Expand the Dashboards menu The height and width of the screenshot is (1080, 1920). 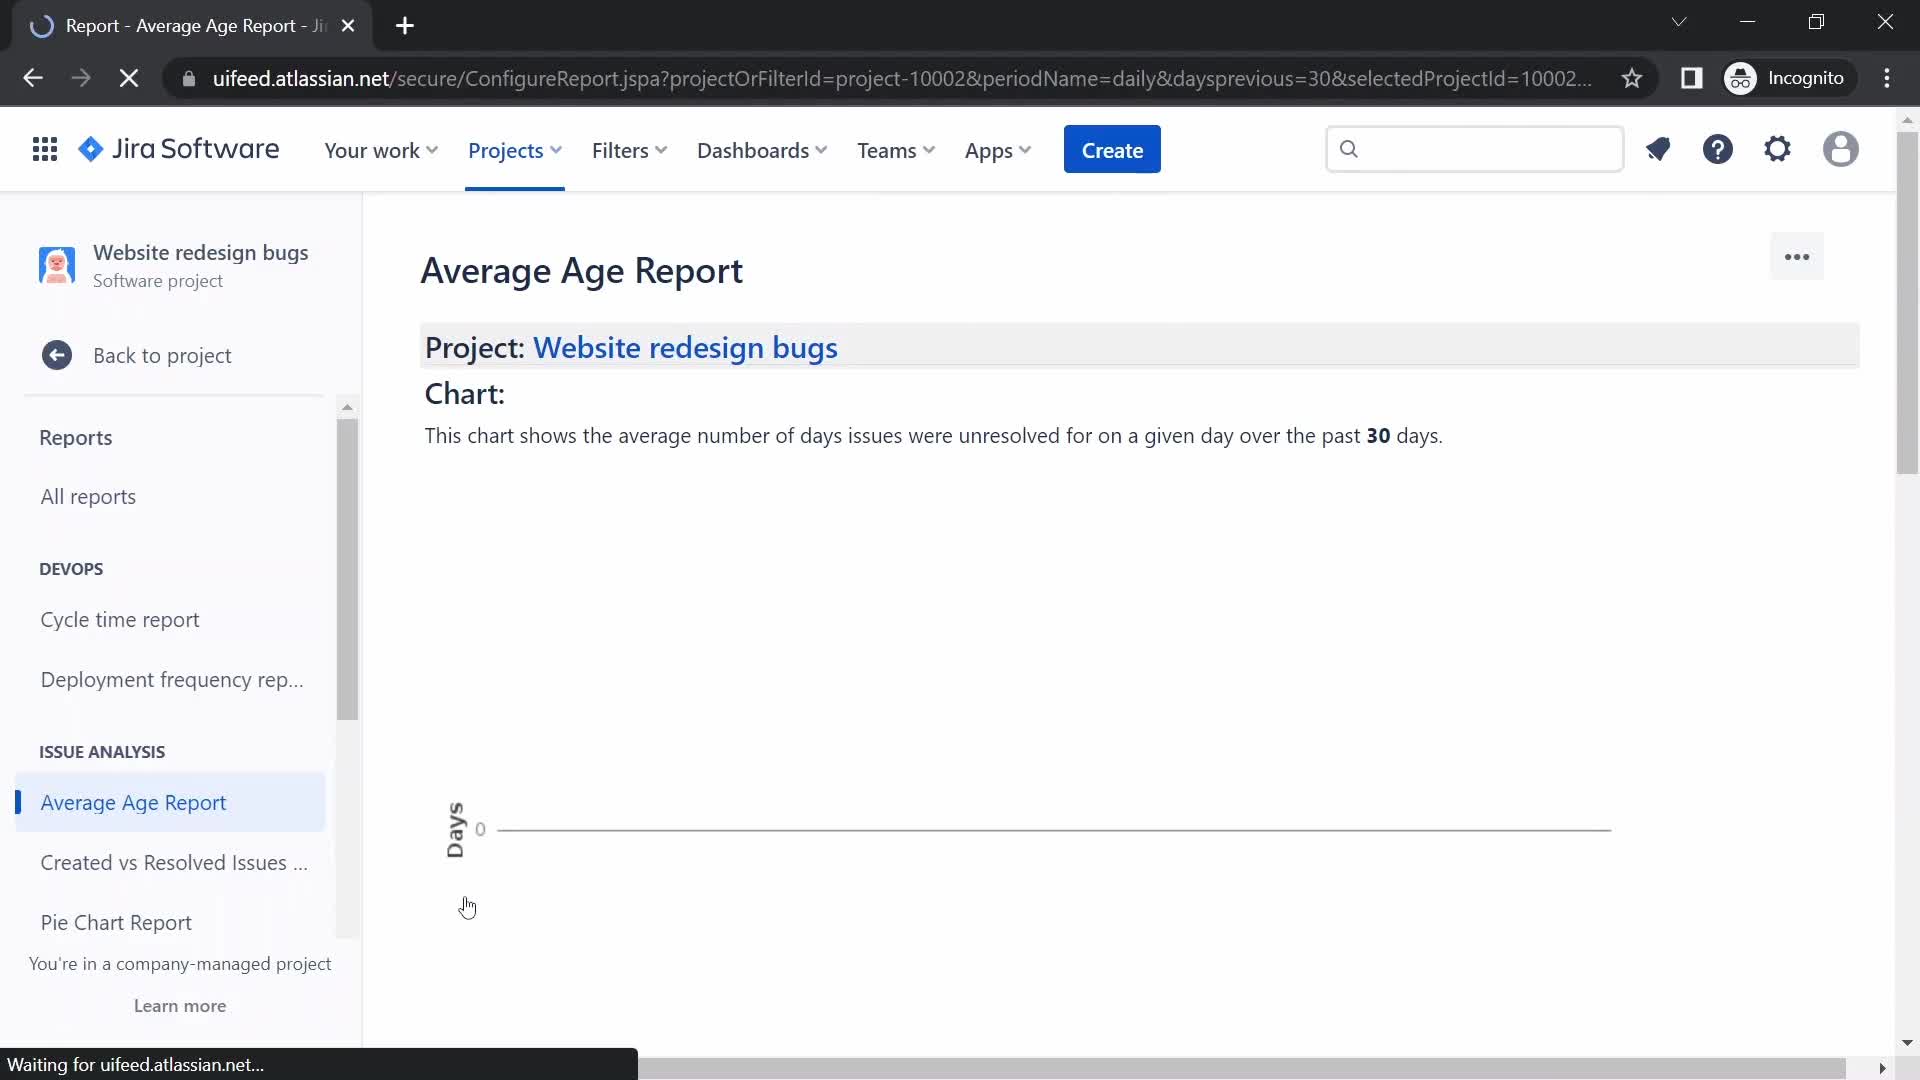pos(762,150)
